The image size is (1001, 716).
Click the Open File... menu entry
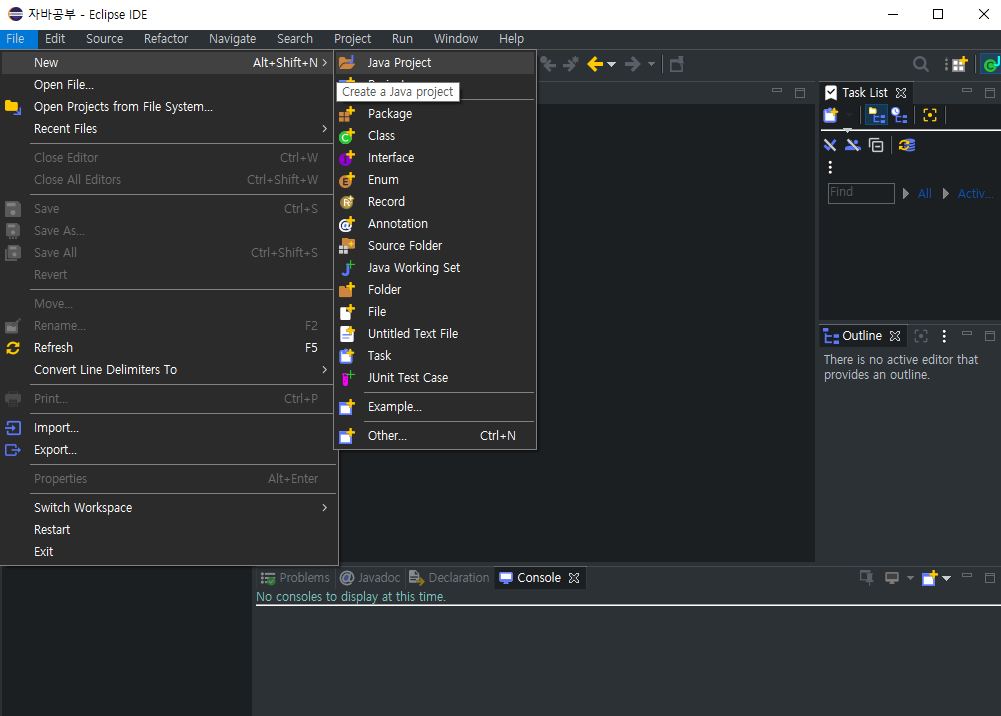(x=168, y=85)
